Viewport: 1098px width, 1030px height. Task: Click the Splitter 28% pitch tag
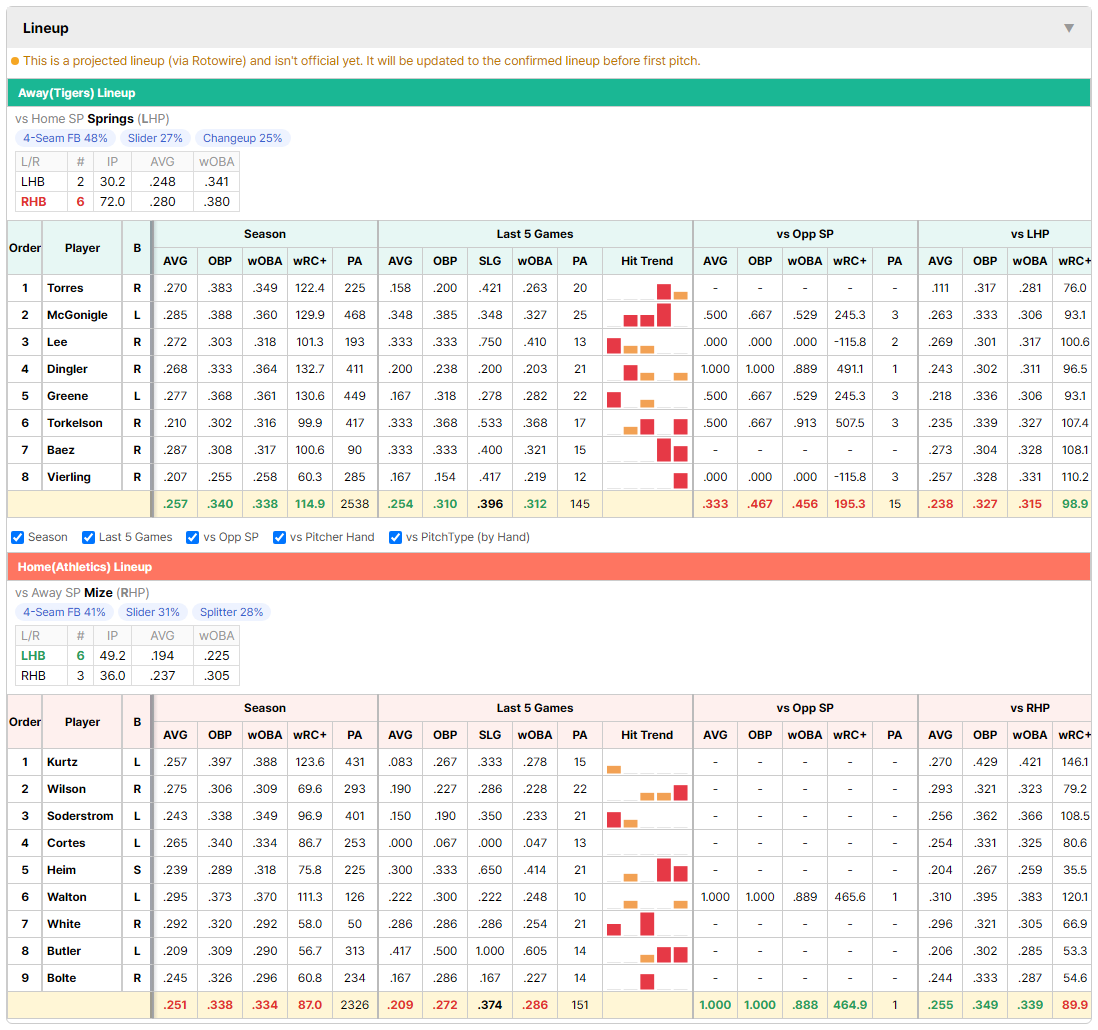[231, 612]
